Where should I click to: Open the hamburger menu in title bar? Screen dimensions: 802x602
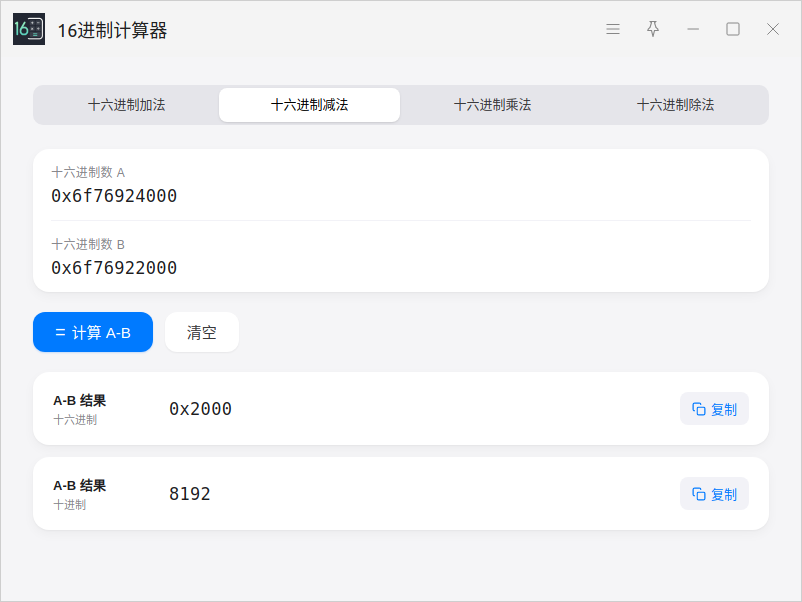click(x=613, y=29)
